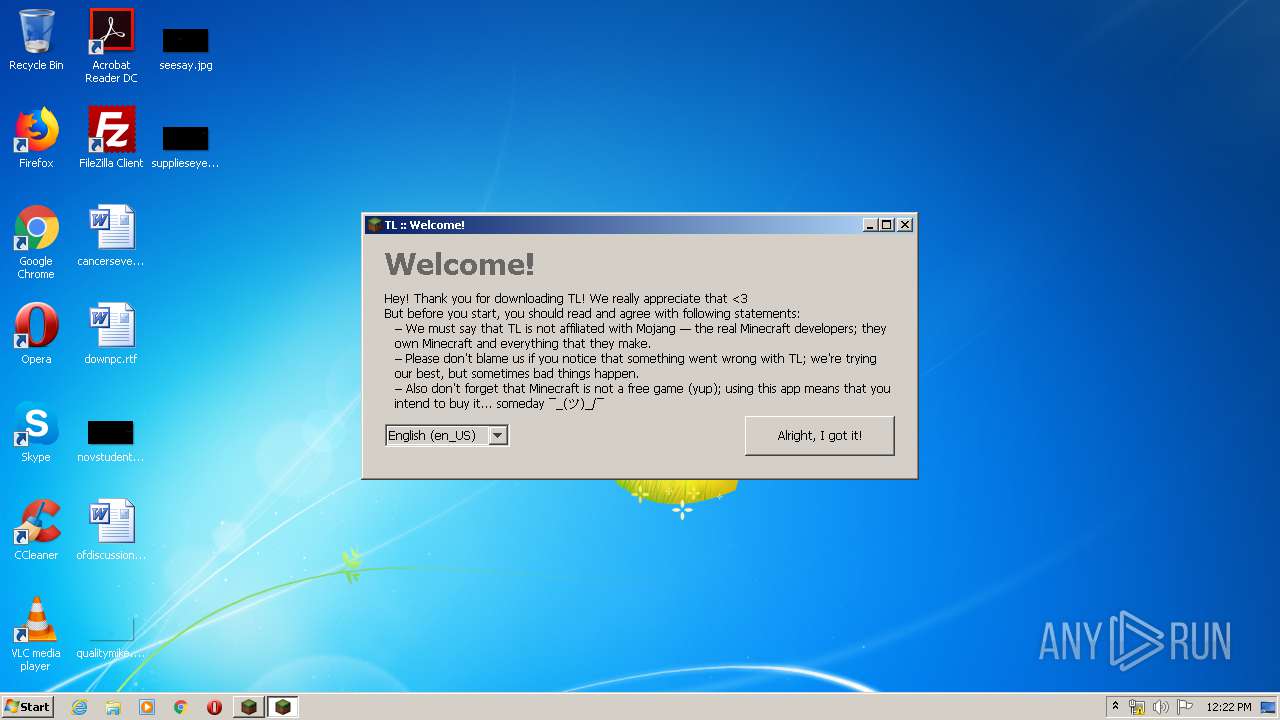Select downpc.rtf document icon
Screen dimensions: 1280x720
click(x=111, y=334)
